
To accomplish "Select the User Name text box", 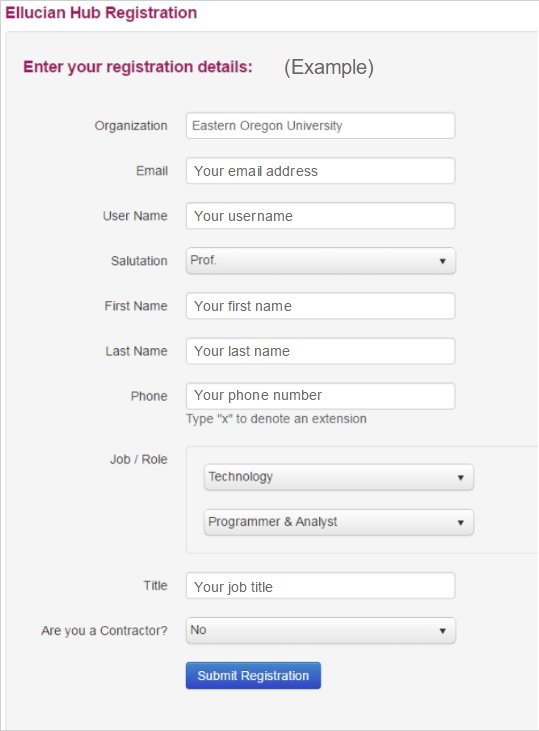I will click(x=320, y=216).
